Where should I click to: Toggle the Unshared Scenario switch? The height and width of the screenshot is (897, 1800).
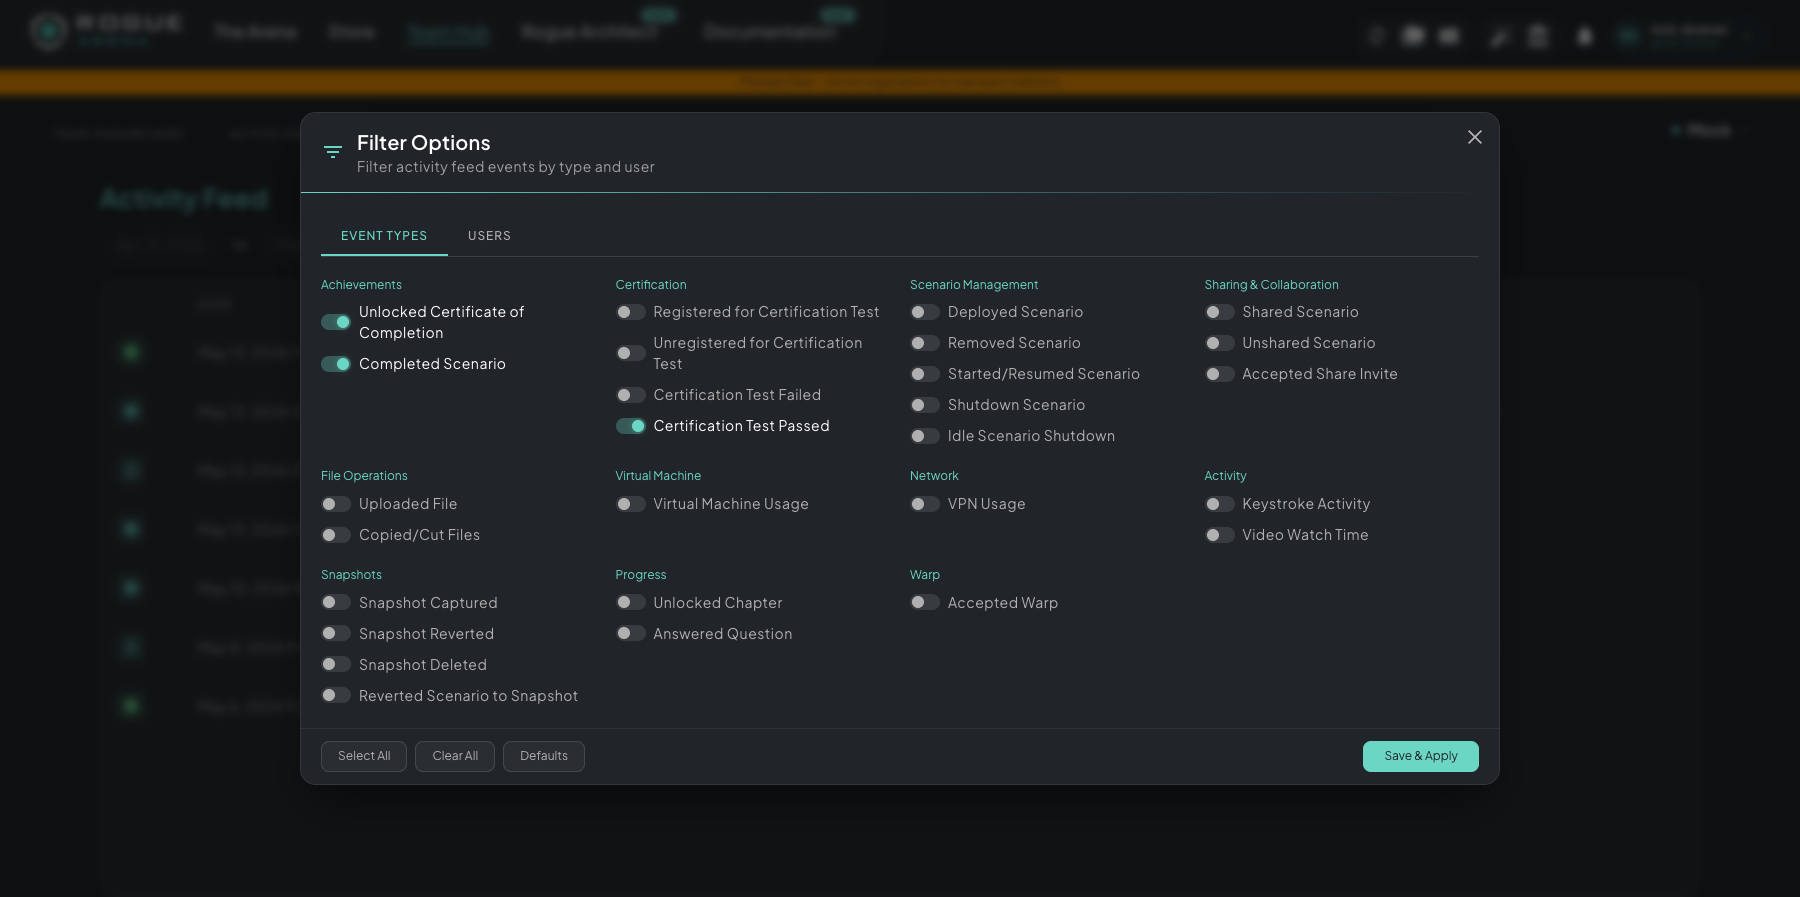tap(1220, 343)
